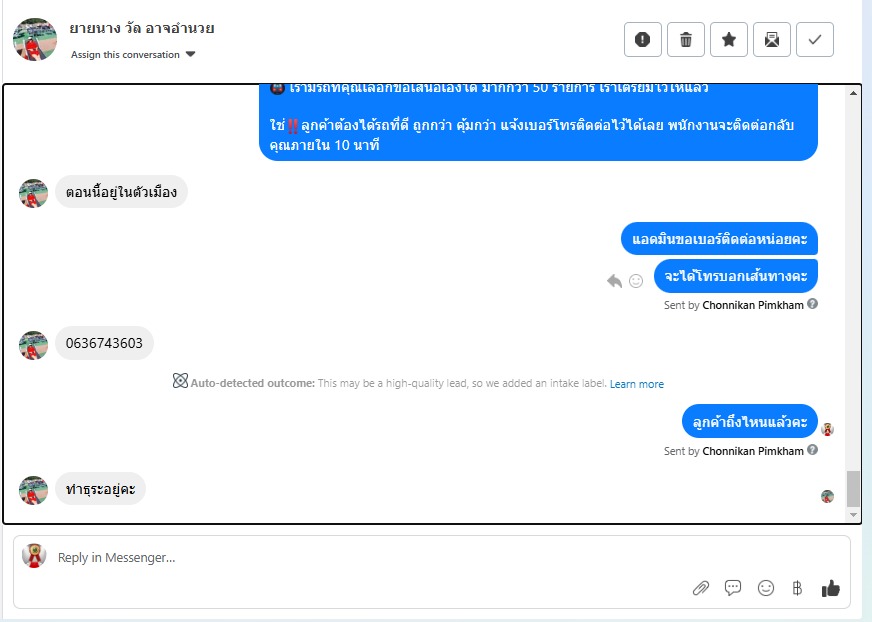Mark conversation as spam with exclamation icon
Image resolution: width=872 pixels, height=622 pixels.
pyautogui.click(x=642, y=40)
